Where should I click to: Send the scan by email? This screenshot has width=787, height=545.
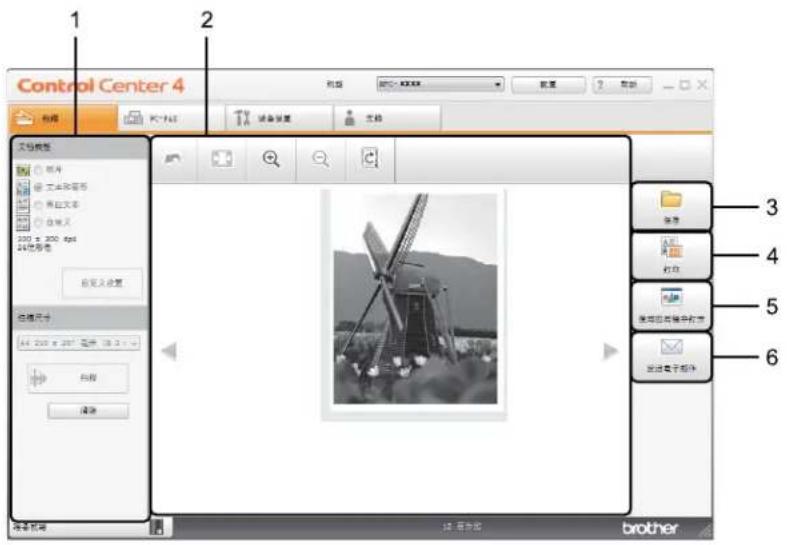click(x=671, y=356)
